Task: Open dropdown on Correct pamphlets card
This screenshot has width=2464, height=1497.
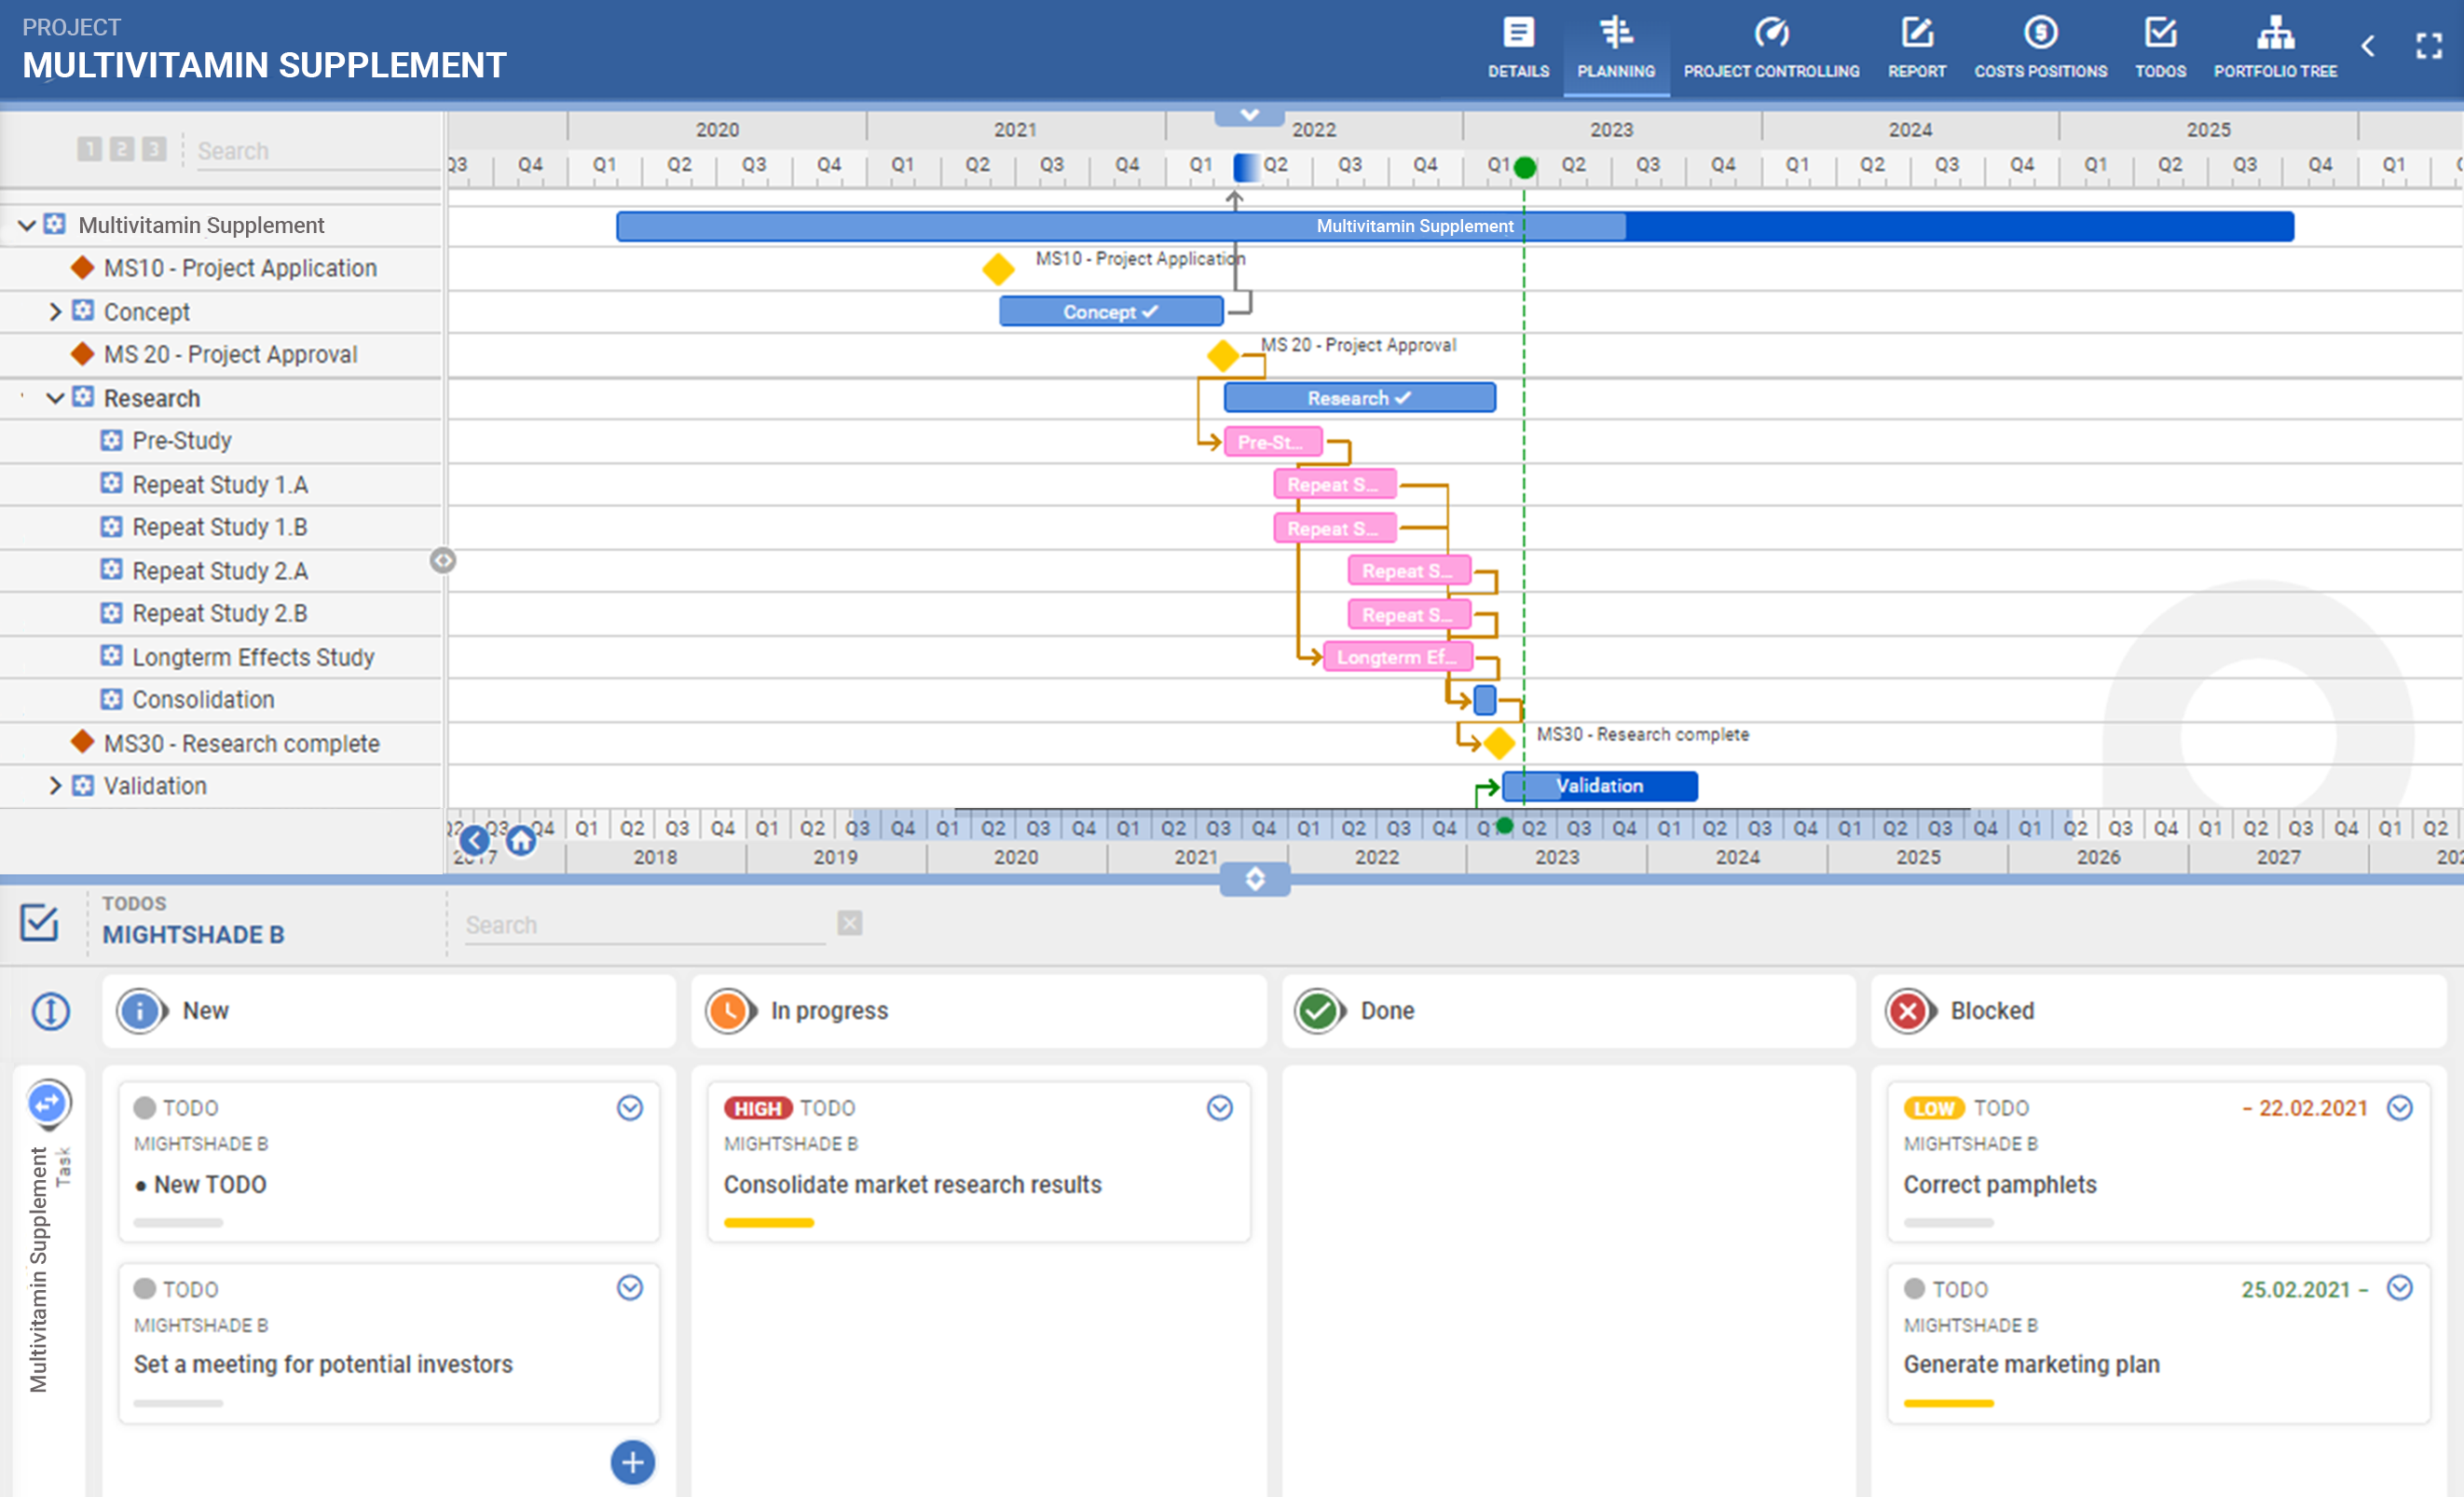Action: click(x=2400, y=1108)
